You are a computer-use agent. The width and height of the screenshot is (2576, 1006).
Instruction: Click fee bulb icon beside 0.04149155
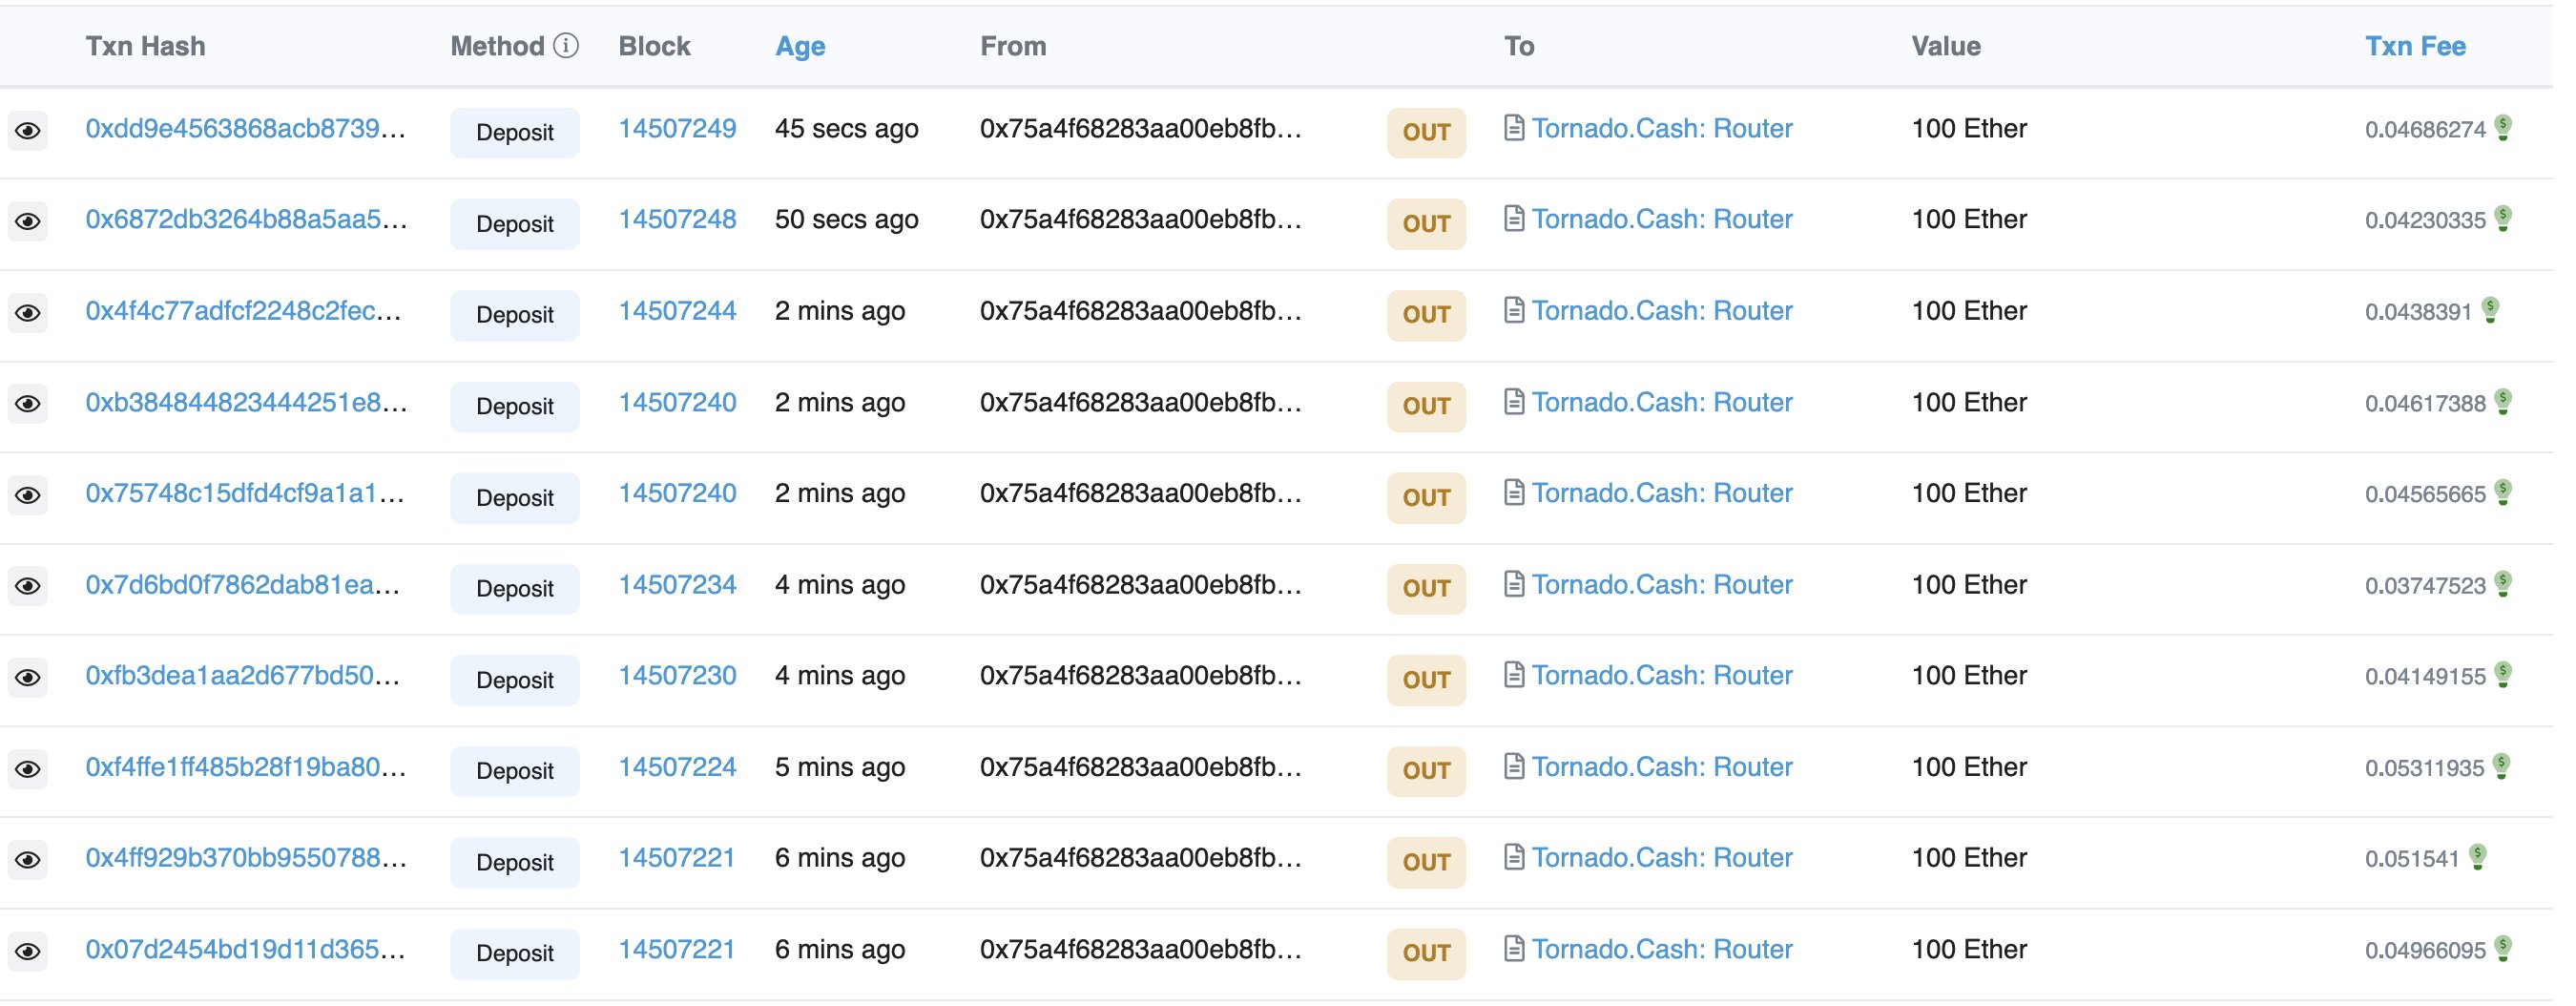tap(2504, 676)
